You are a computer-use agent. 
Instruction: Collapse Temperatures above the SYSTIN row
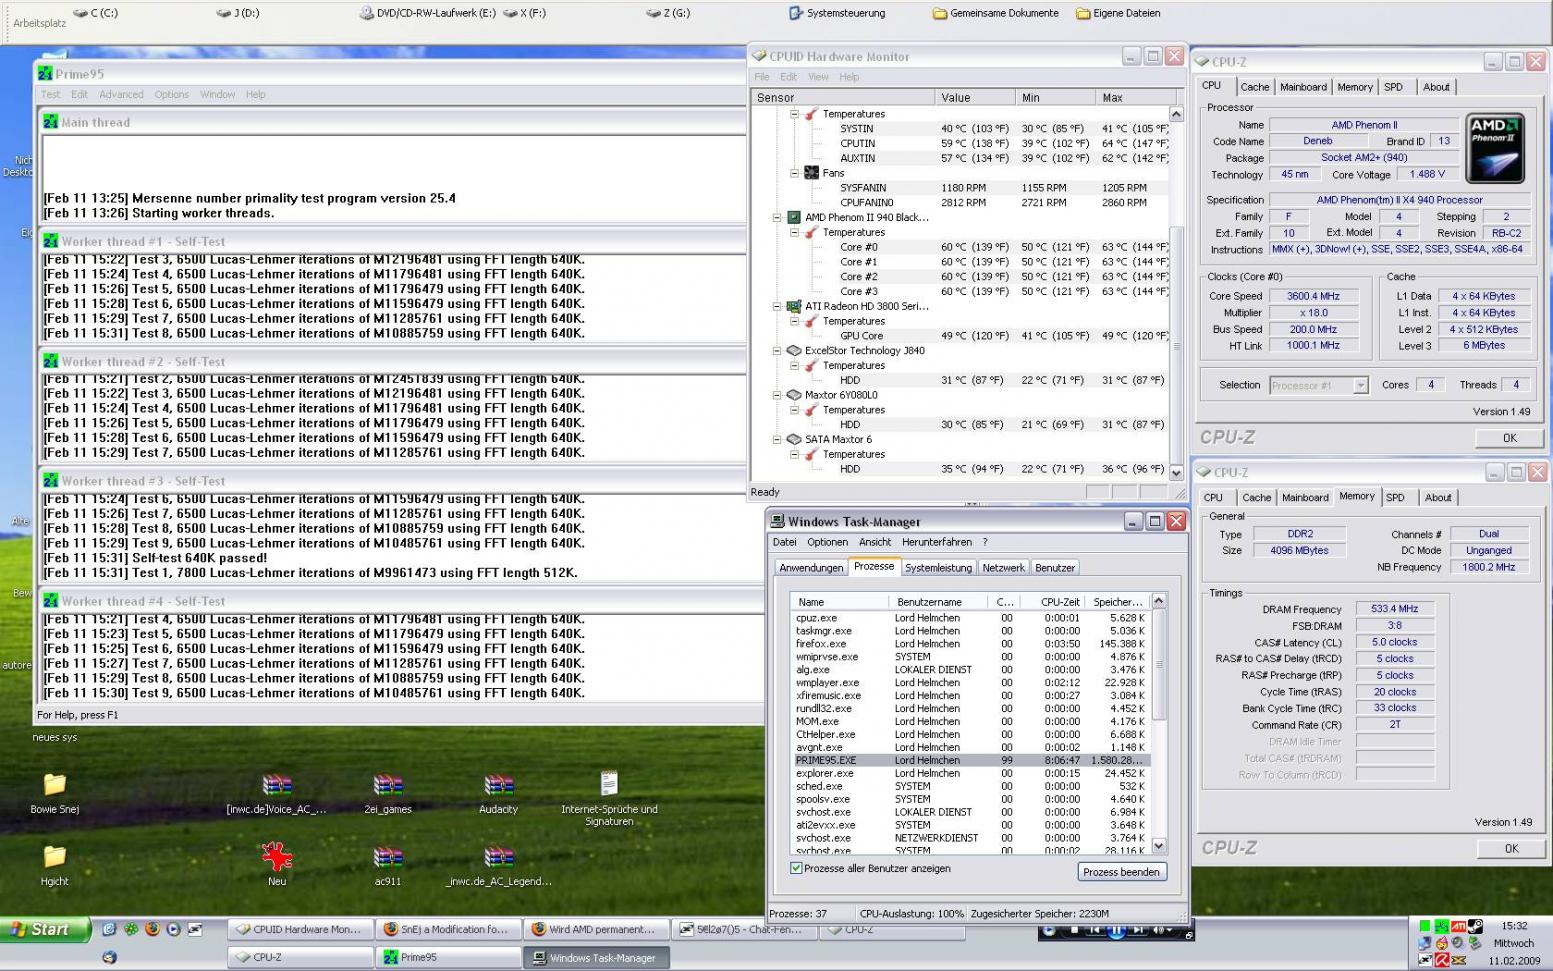click(795, 114)
